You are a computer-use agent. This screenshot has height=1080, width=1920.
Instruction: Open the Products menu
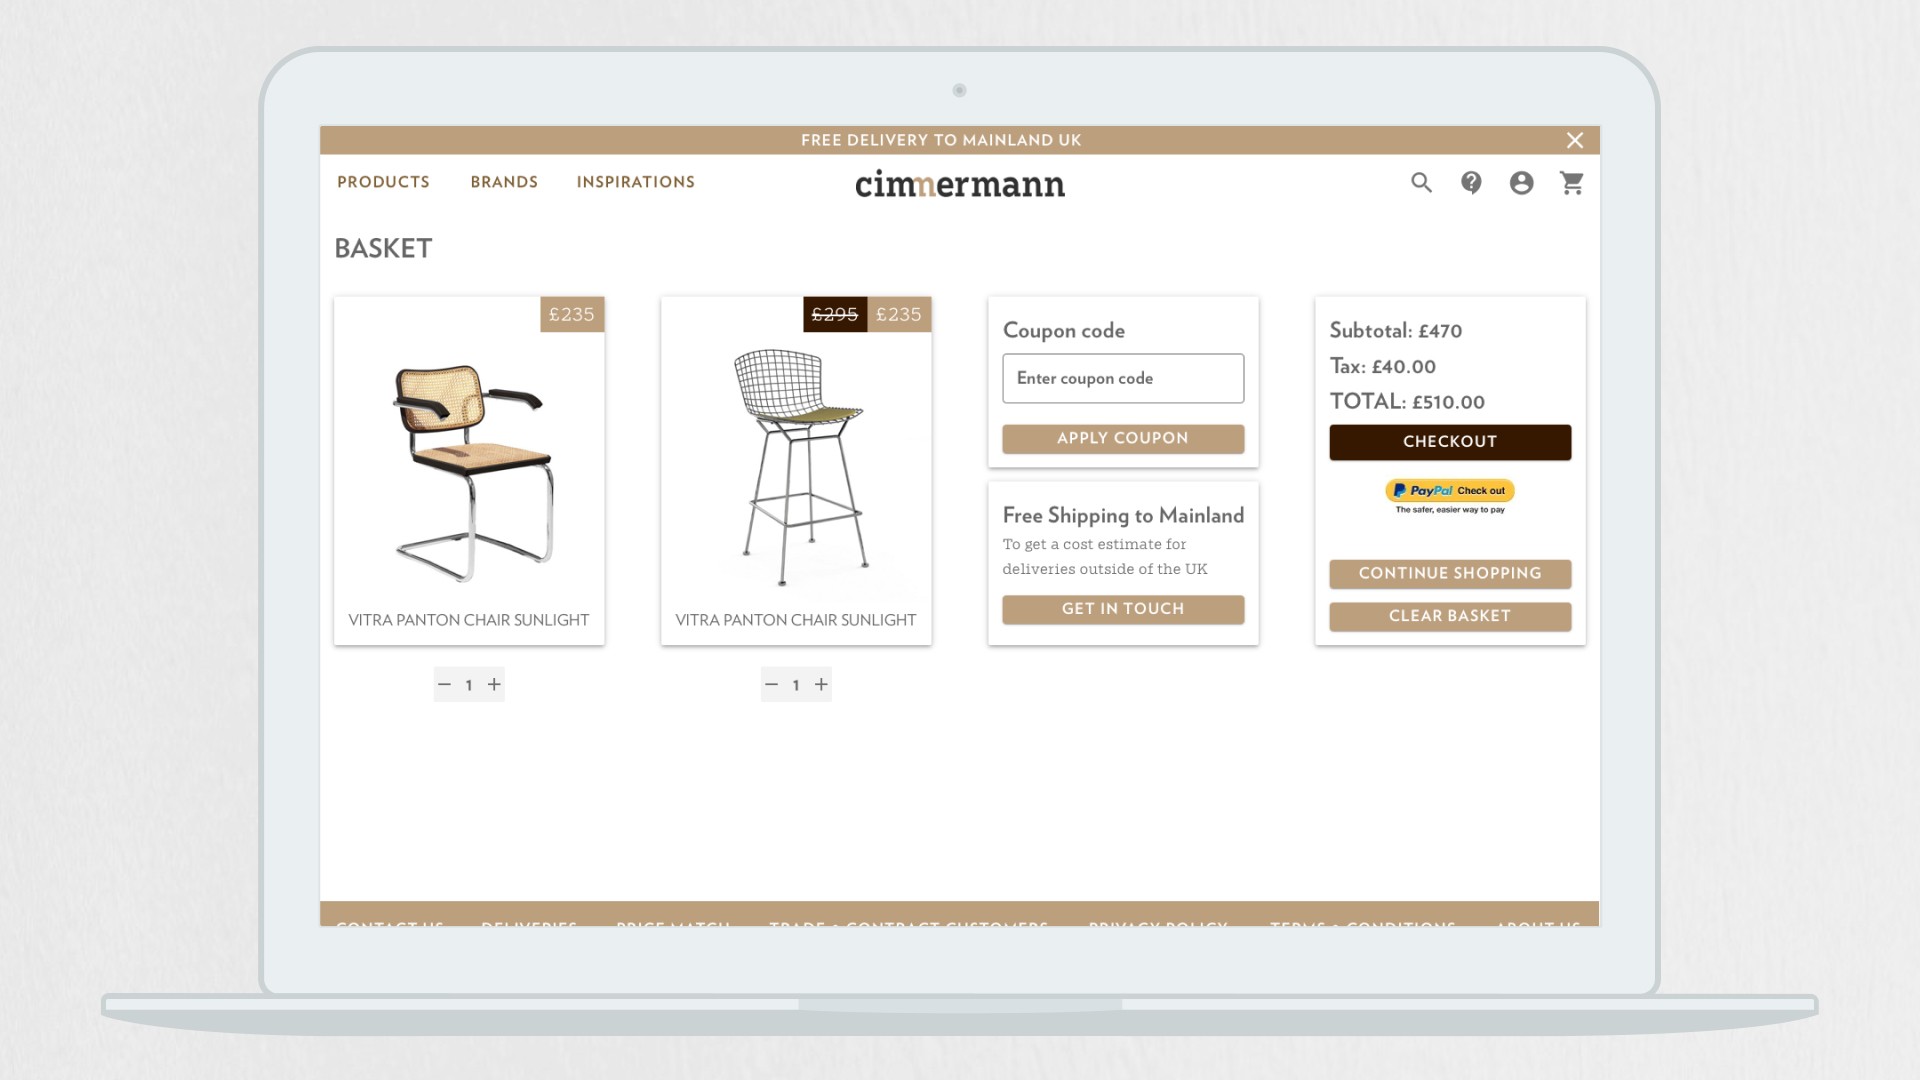click(383, 182)
